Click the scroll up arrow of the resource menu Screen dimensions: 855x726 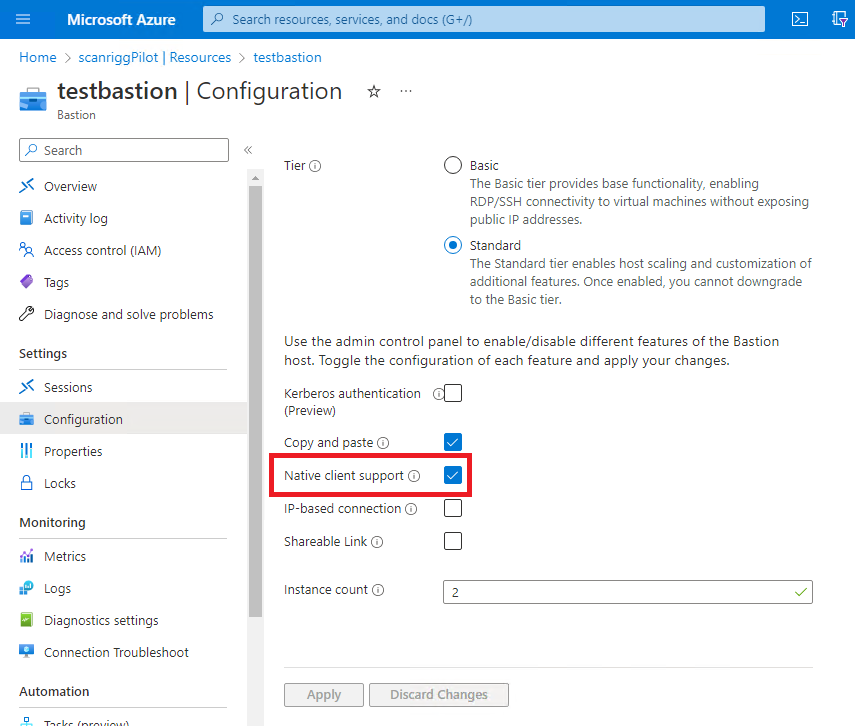click(x=255, y=178)
